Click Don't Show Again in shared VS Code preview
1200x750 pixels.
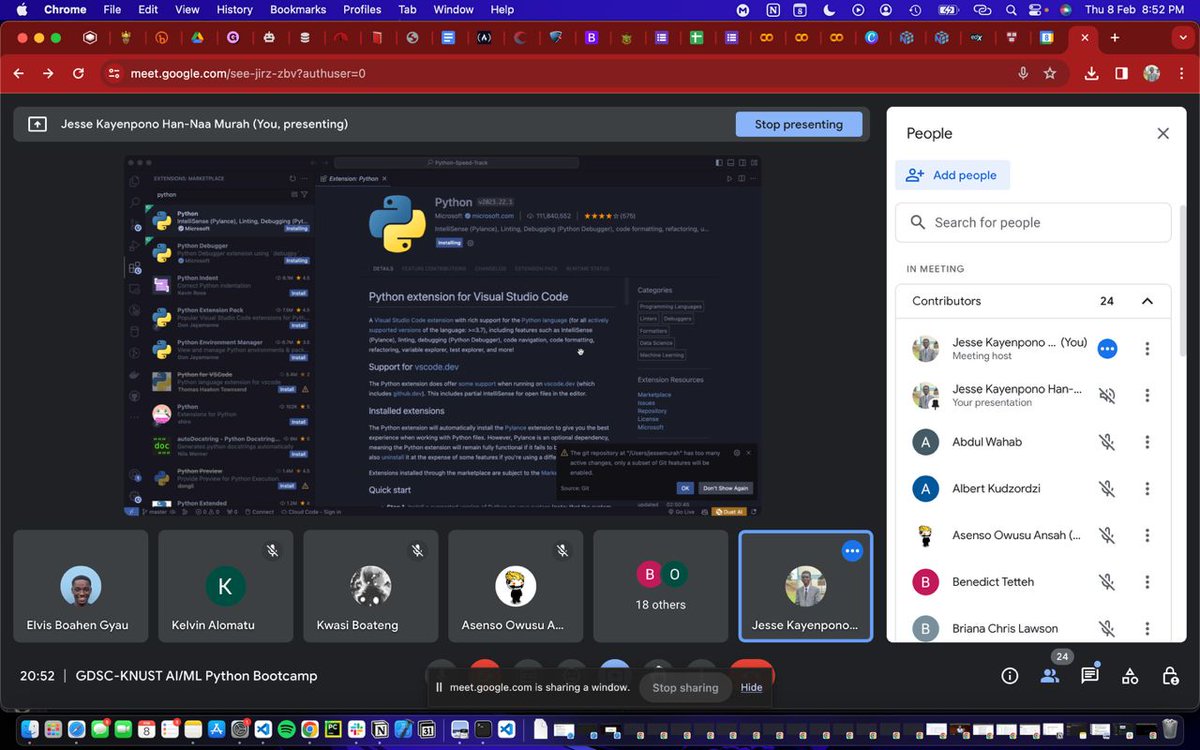727,488
